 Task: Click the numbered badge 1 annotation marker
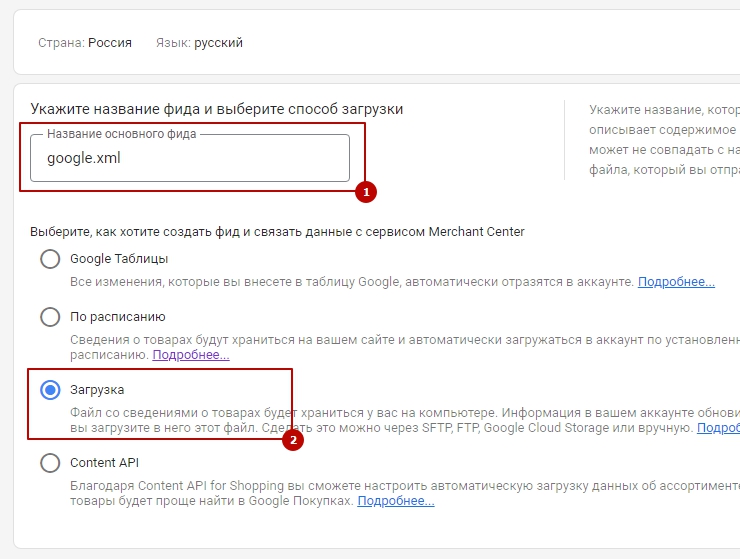point(365,191)
